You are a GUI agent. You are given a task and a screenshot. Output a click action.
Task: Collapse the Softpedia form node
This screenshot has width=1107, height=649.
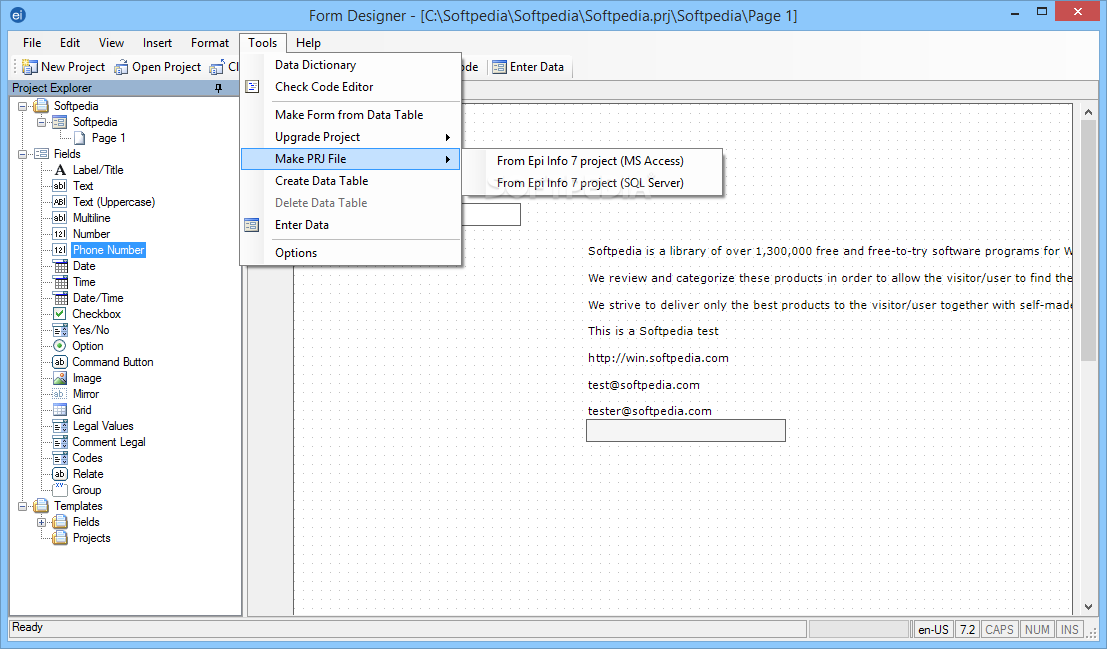tap(42, 123)
